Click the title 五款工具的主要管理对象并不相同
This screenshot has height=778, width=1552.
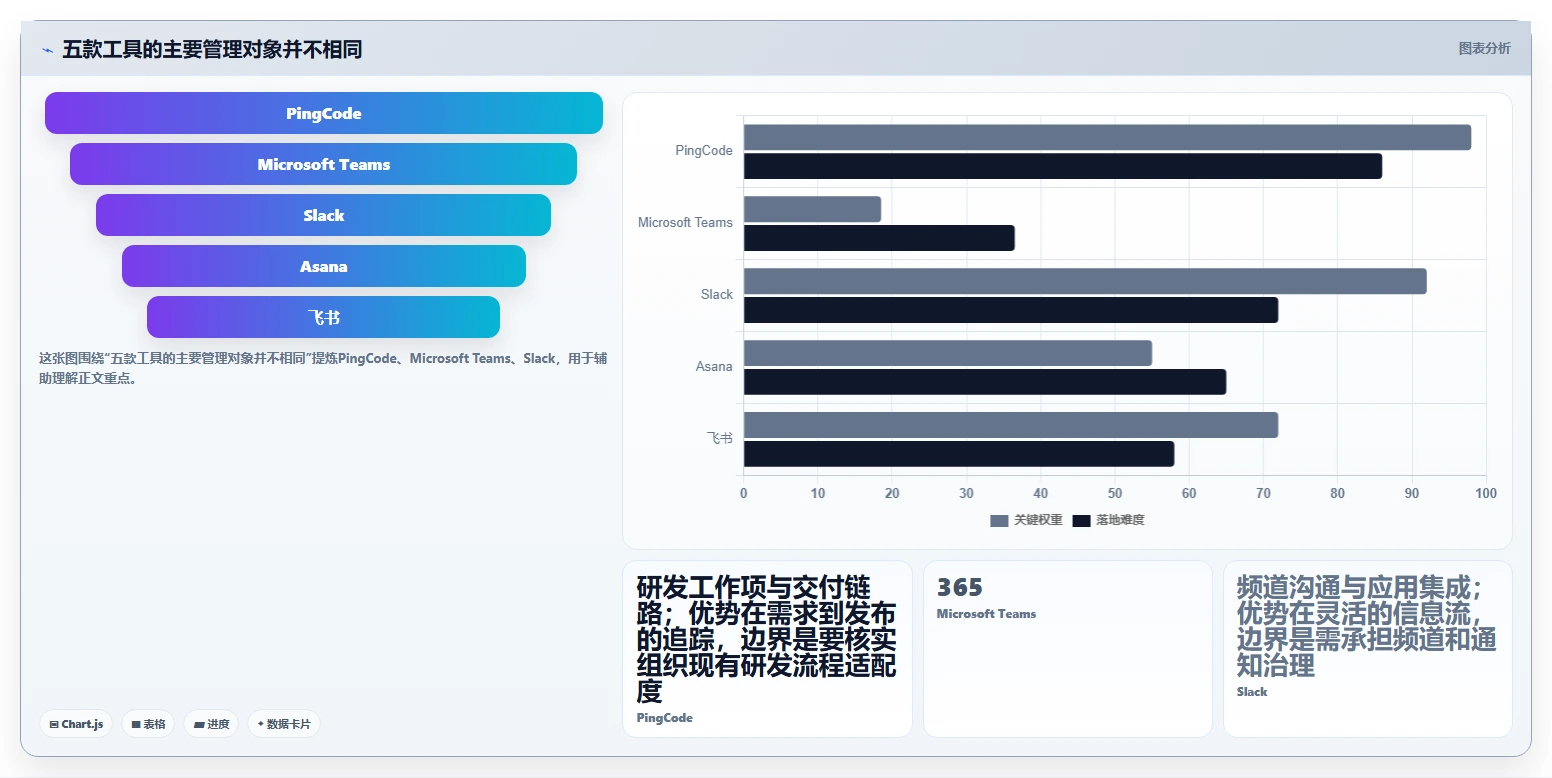pyautogui.click(x=212, y=49)
